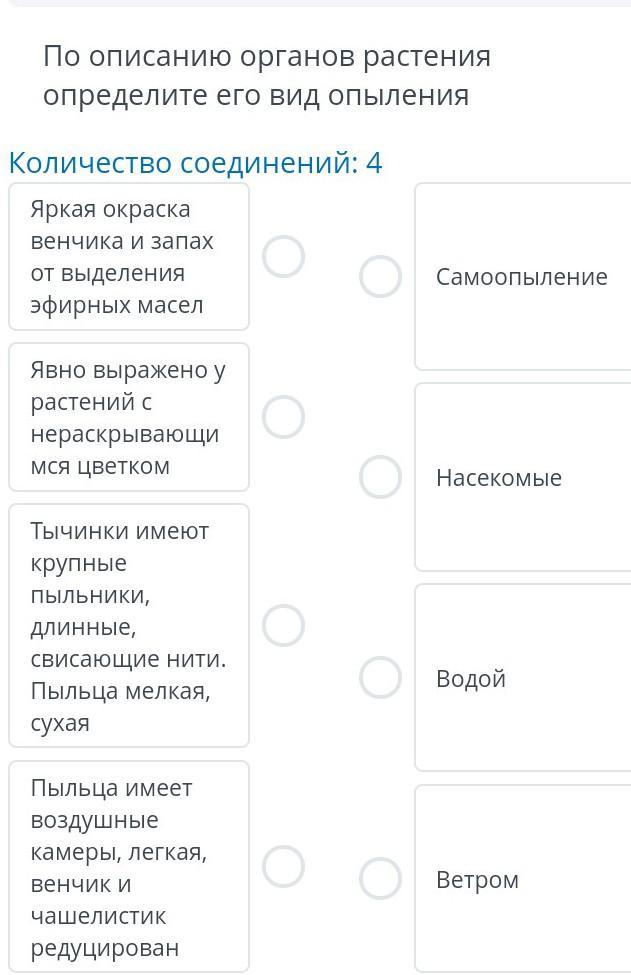Click the 'По описанию органов растения' question heading
Image resolution: width=631 pixels, height=975 pixels.
tap(266, 75)
